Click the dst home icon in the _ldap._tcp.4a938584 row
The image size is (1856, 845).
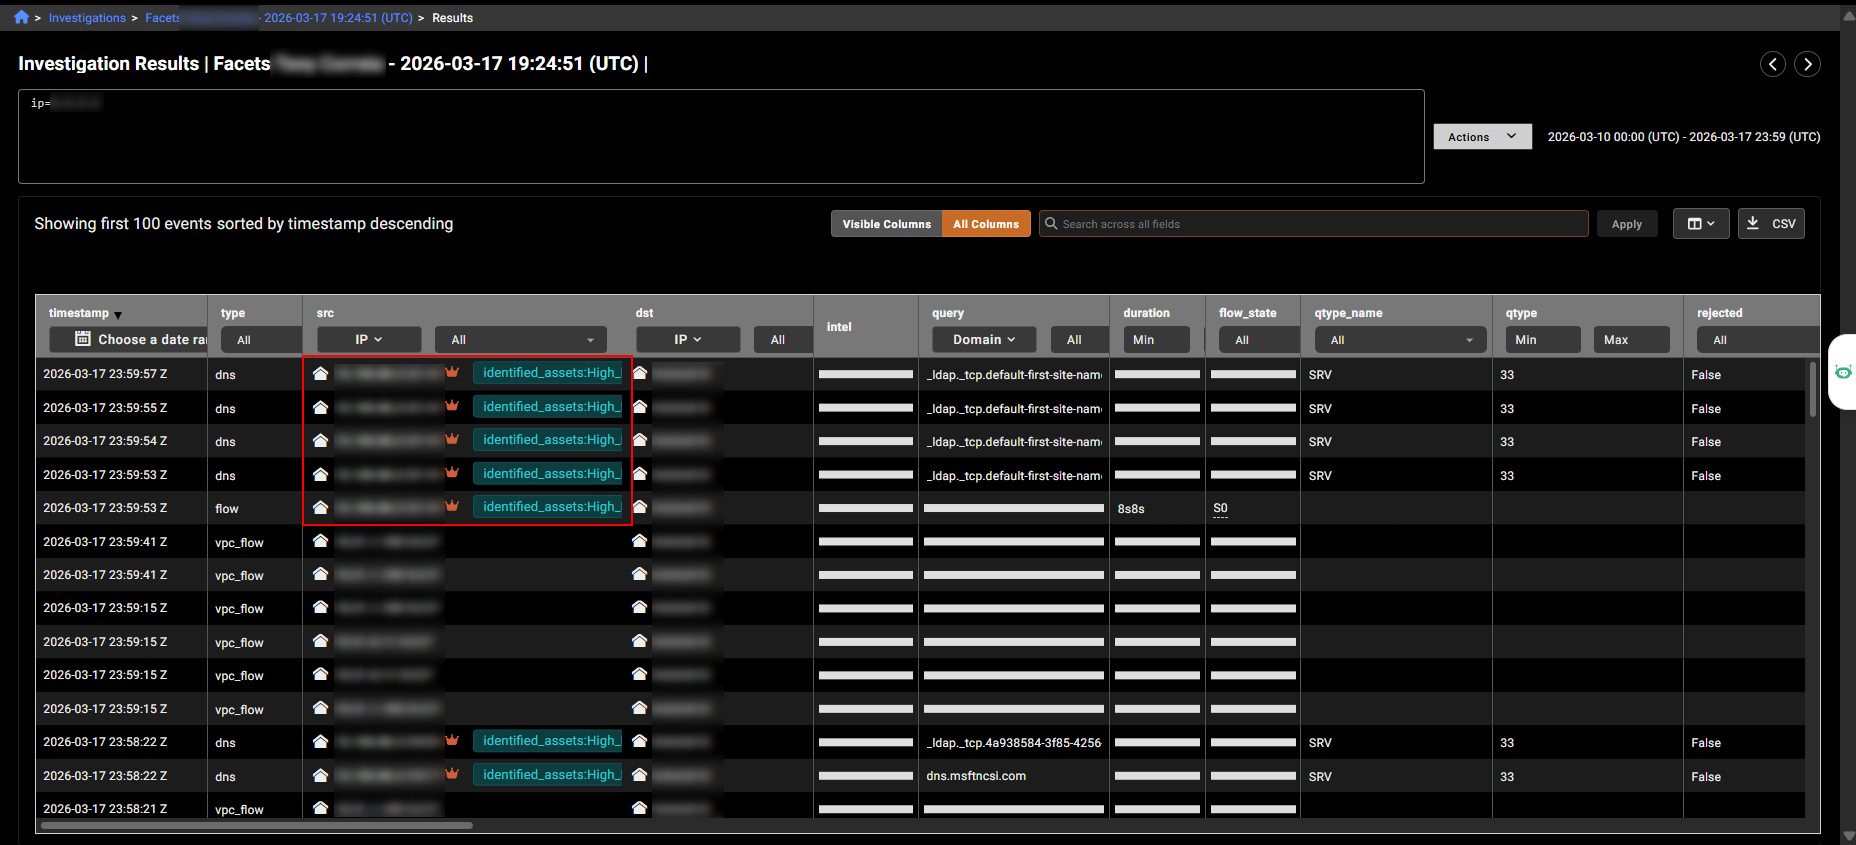click(640, 741)
